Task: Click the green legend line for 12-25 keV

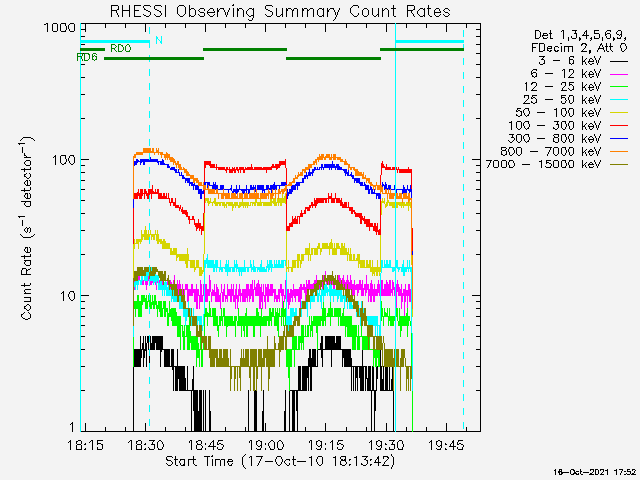Action: 619,87
